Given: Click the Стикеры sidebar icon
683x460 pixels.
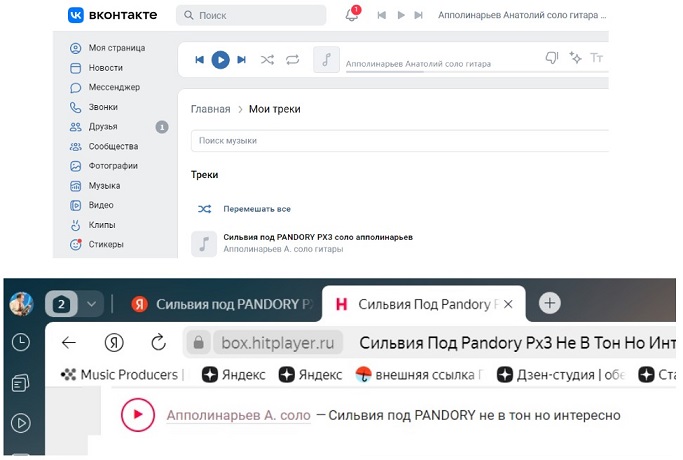Looking at the screenshot, I should click(75, 244).
